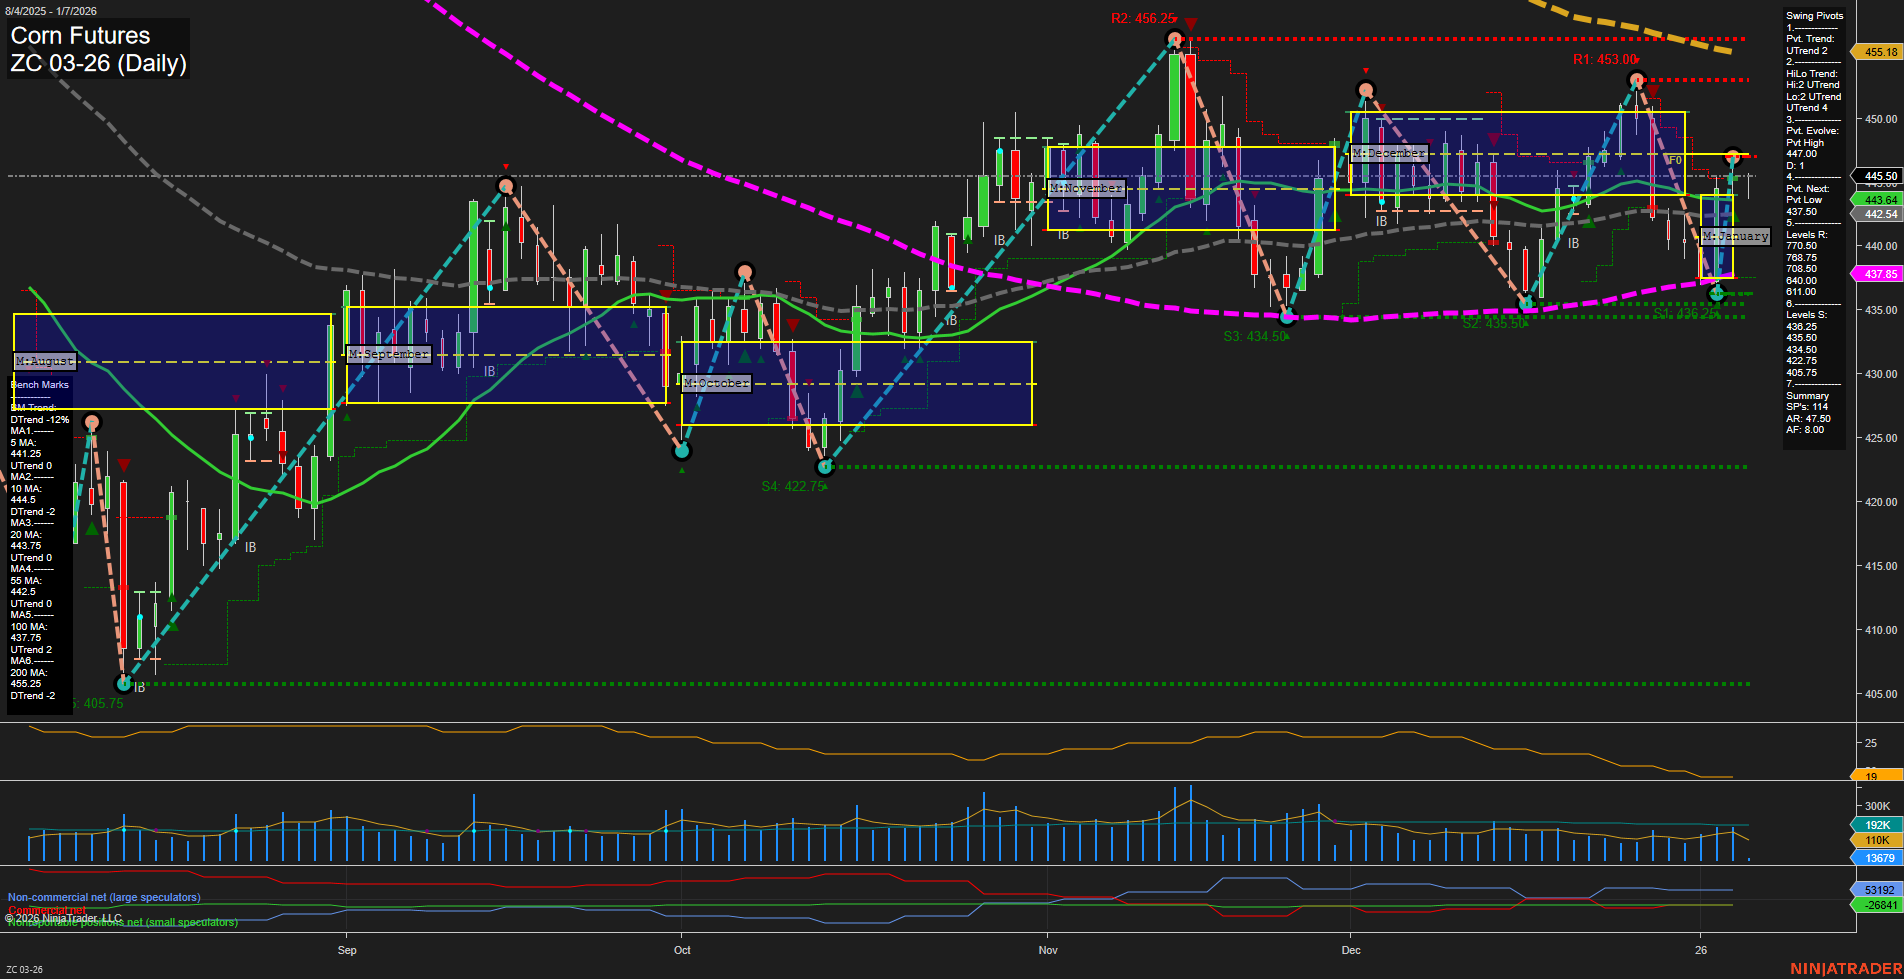Collapse the Swing Pivots panel header

1812,15
